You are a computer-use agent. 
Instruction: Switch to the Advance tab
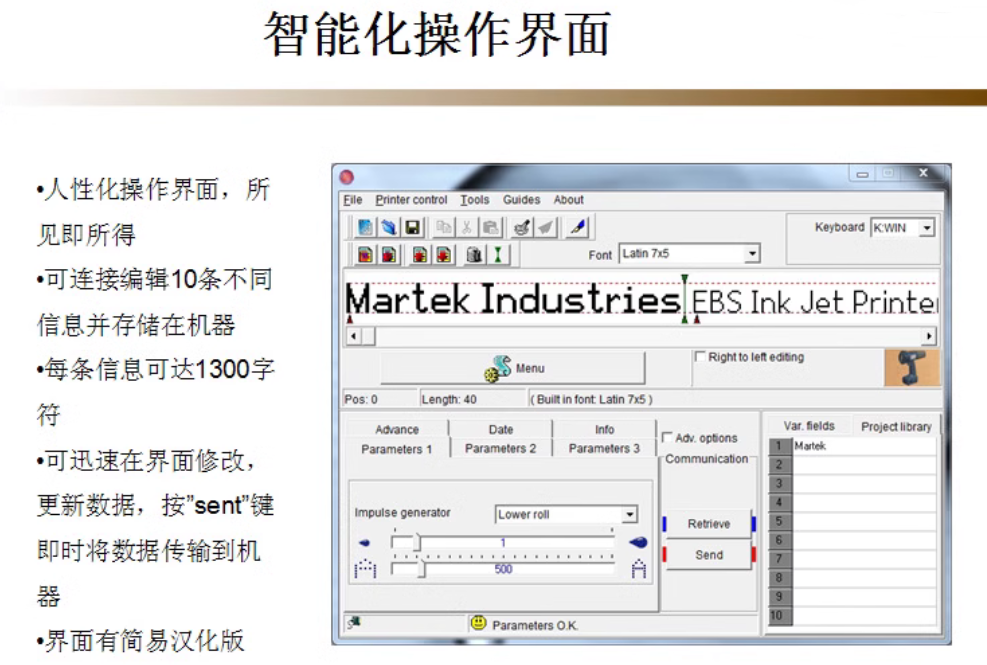click(x=397, y=429)
